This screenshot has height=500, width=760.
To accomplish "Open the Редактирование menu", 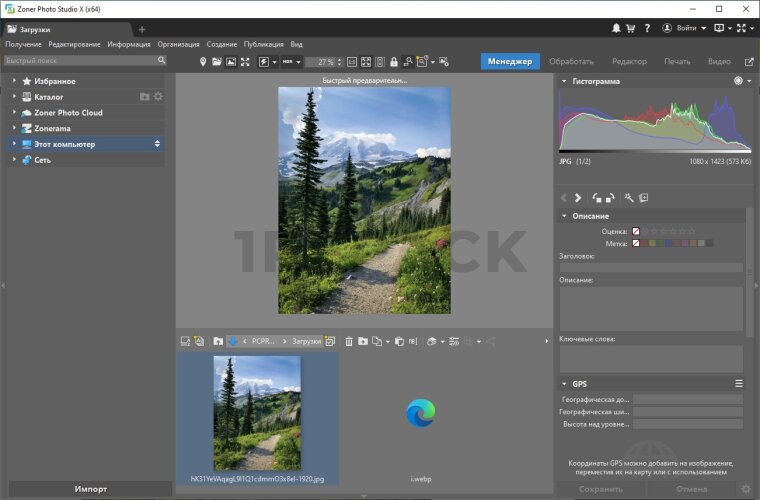I will point(74,44).
